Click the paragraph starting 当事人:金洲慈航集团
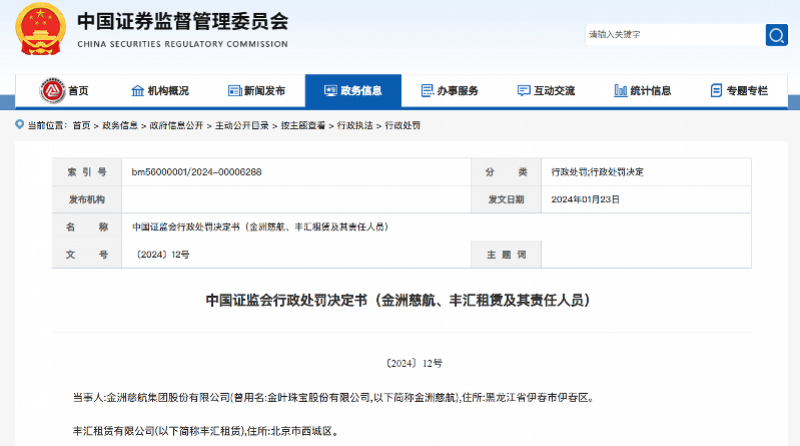 pyautogui.click(x=334, y=398)
